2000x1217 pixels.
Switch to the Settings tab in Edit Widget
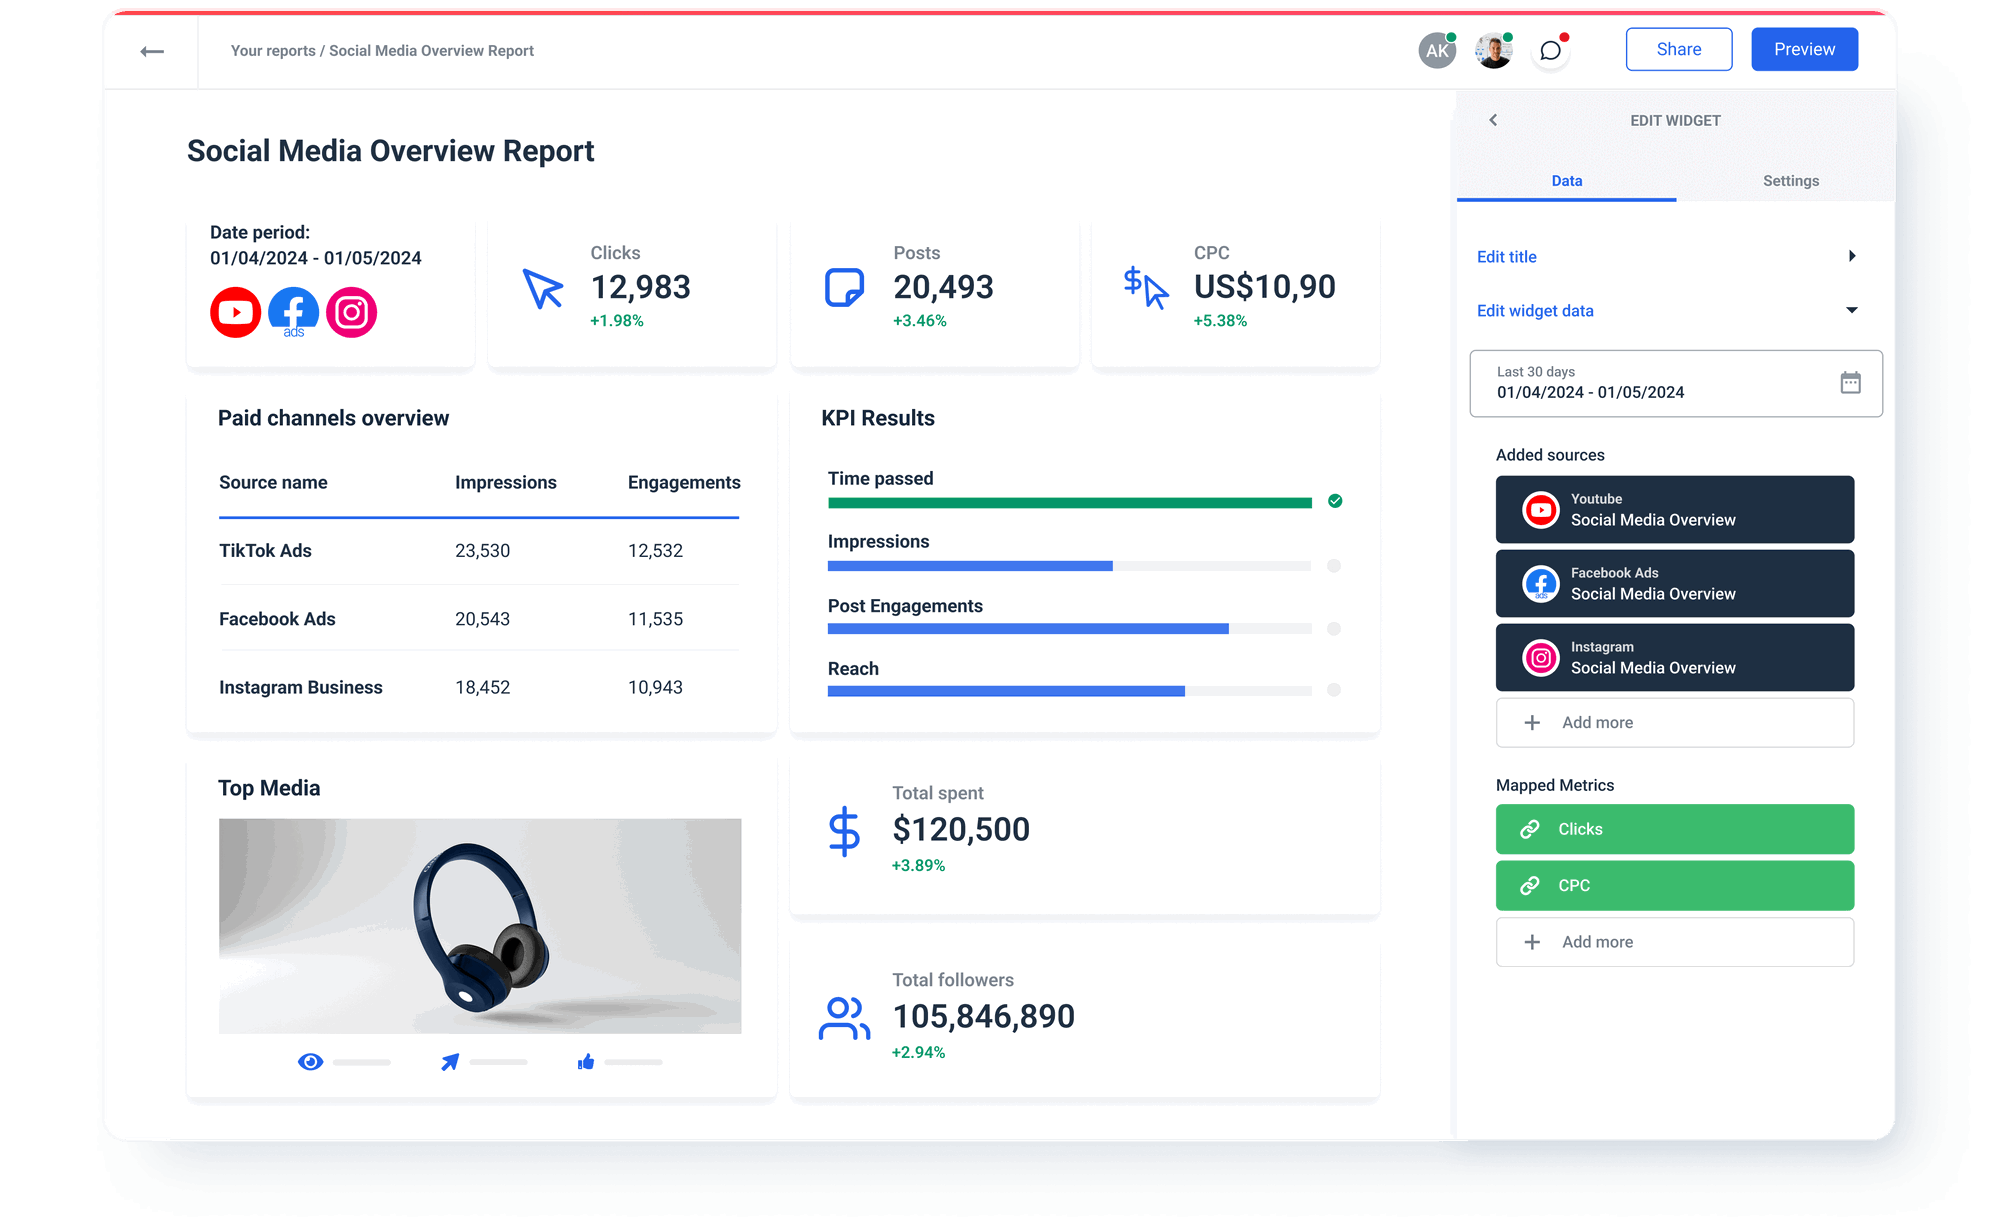click(x=1790, y=181)
